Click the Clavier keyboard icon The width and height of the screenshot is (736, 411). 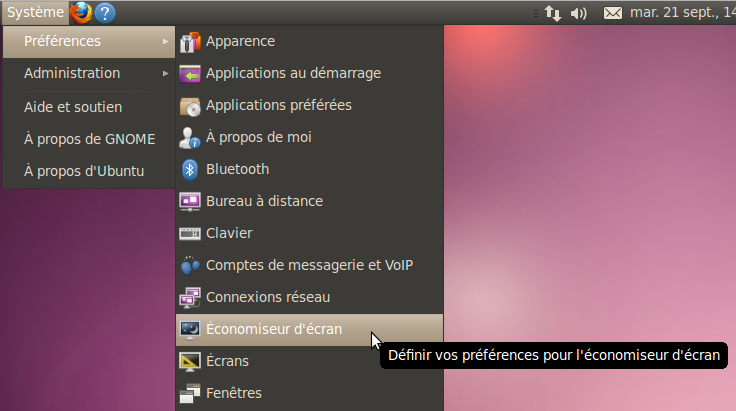[190, 233]
